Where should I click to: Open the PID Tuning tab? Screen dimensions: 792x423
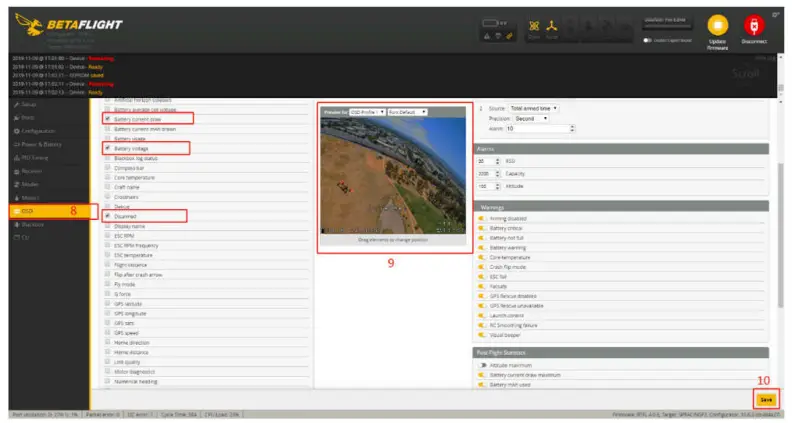[48, 158]
